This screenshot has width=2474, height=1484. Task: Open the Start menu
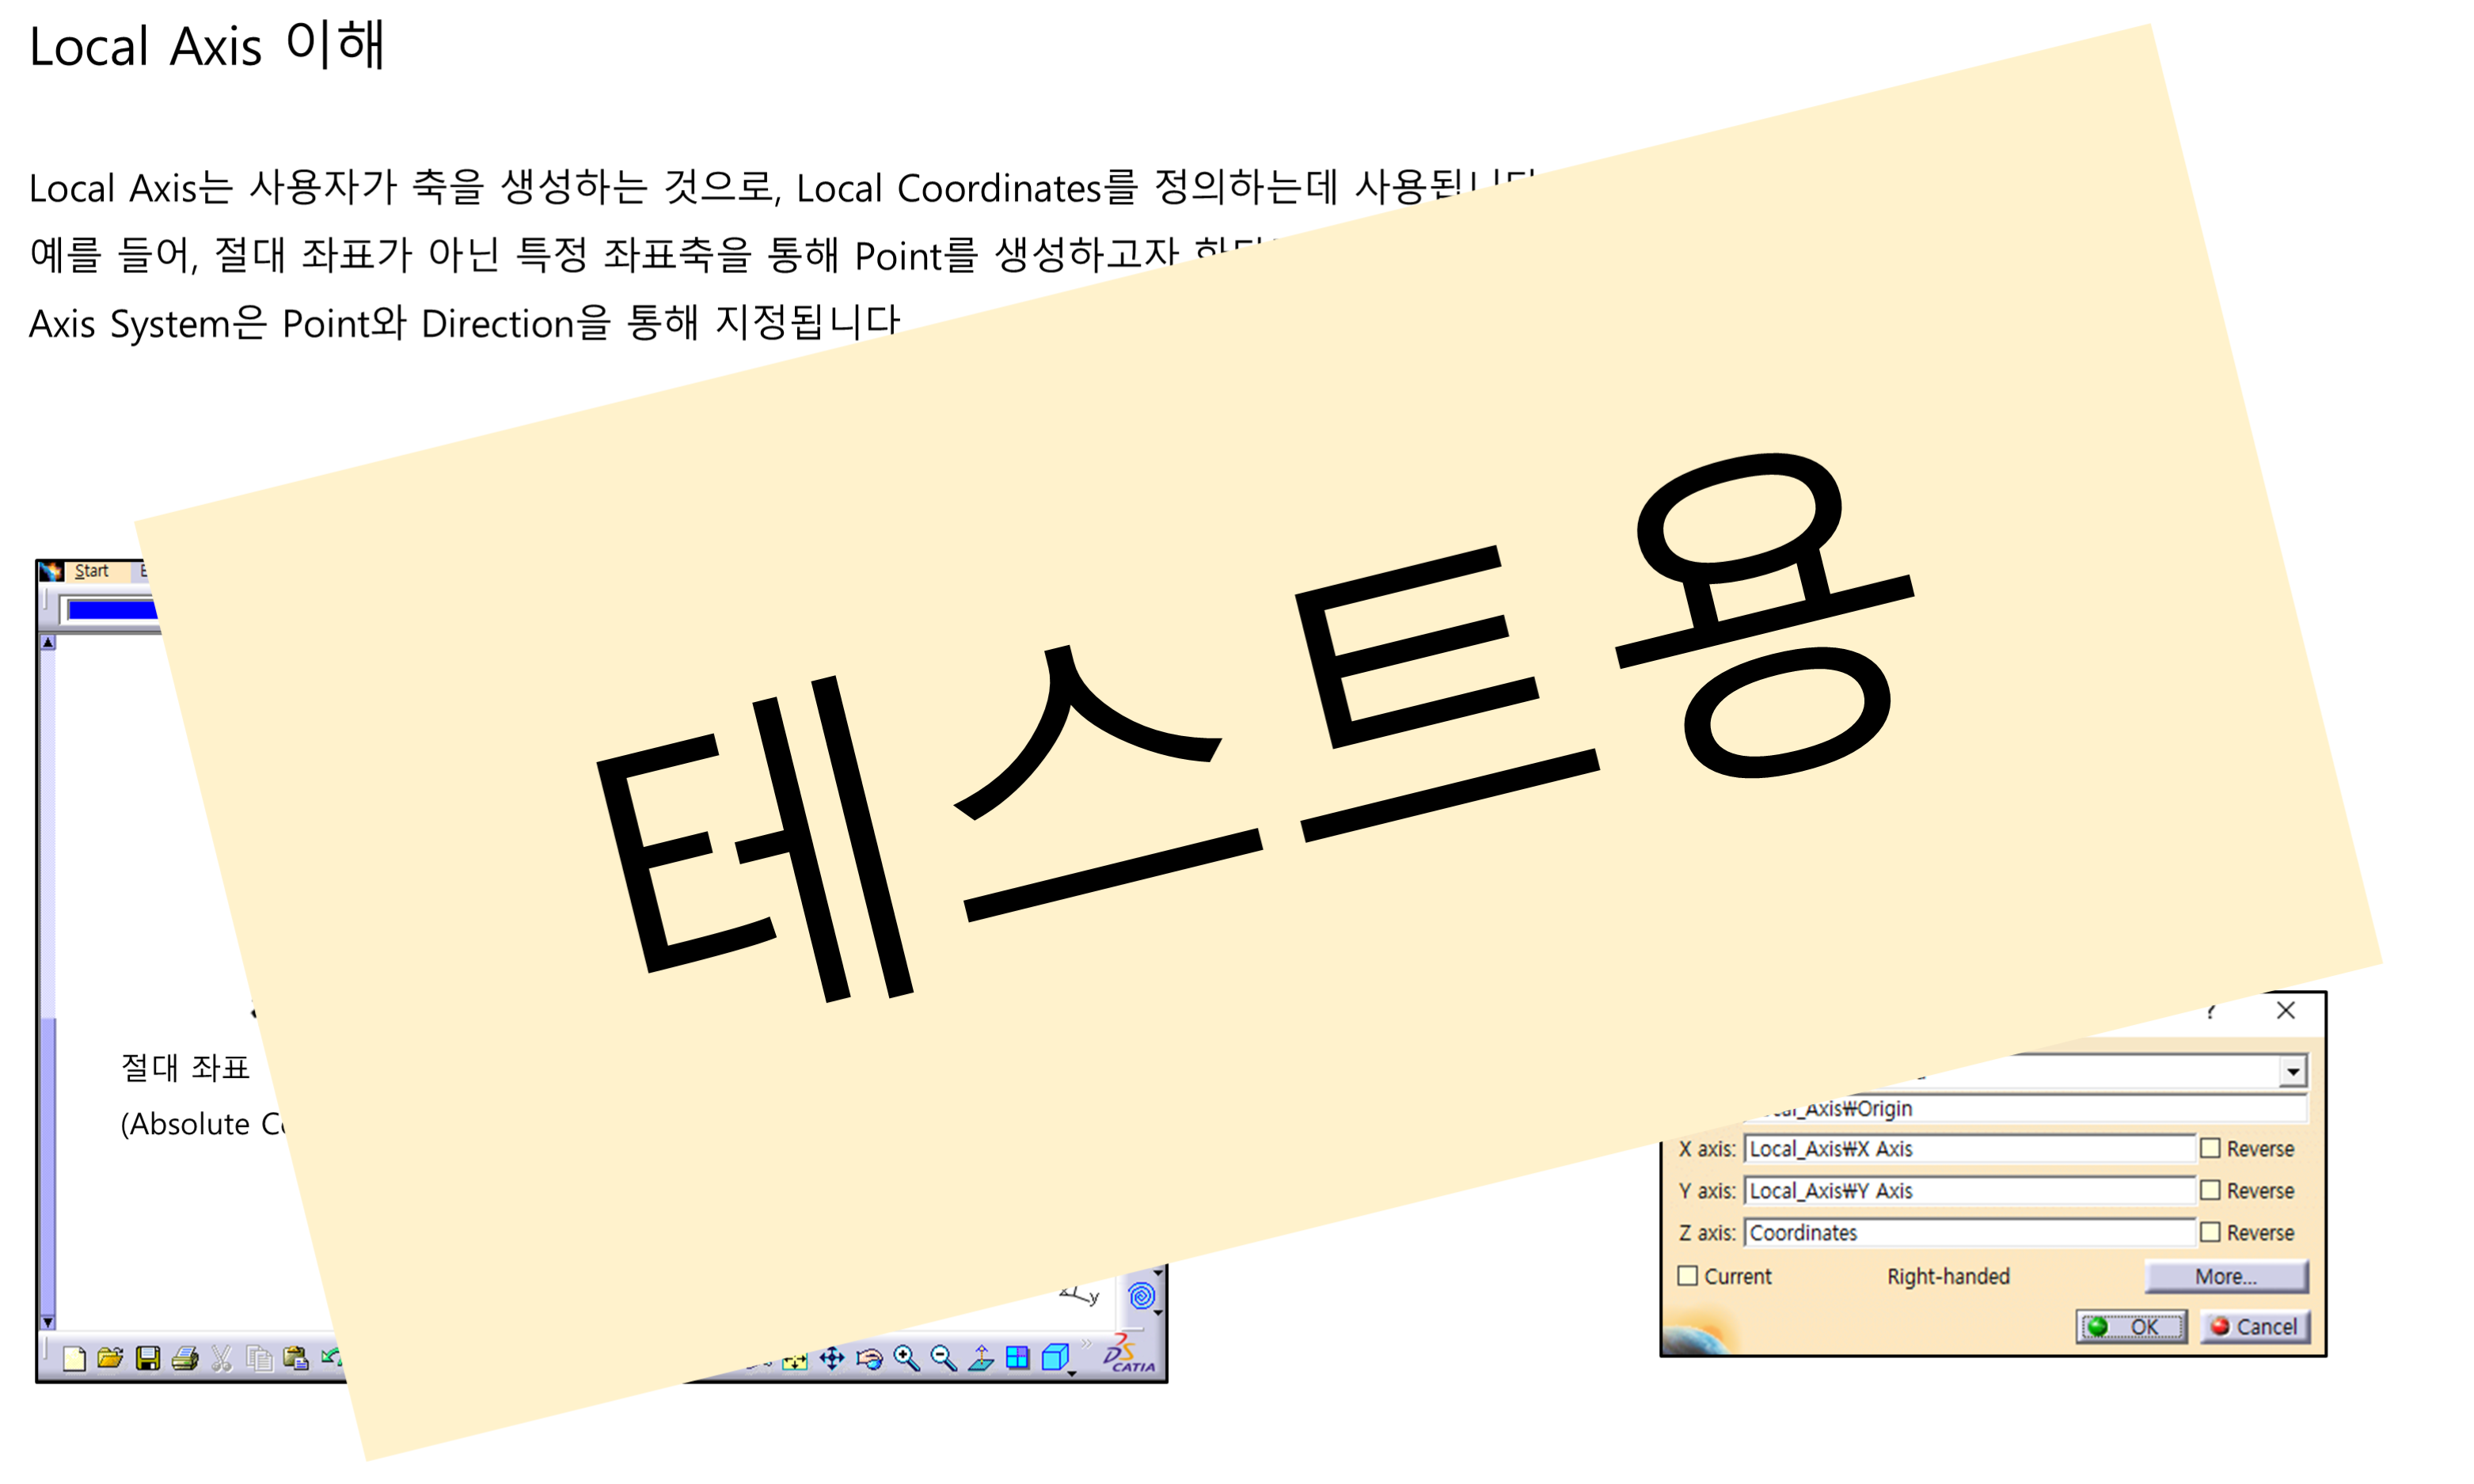click(x=91, y=571)
